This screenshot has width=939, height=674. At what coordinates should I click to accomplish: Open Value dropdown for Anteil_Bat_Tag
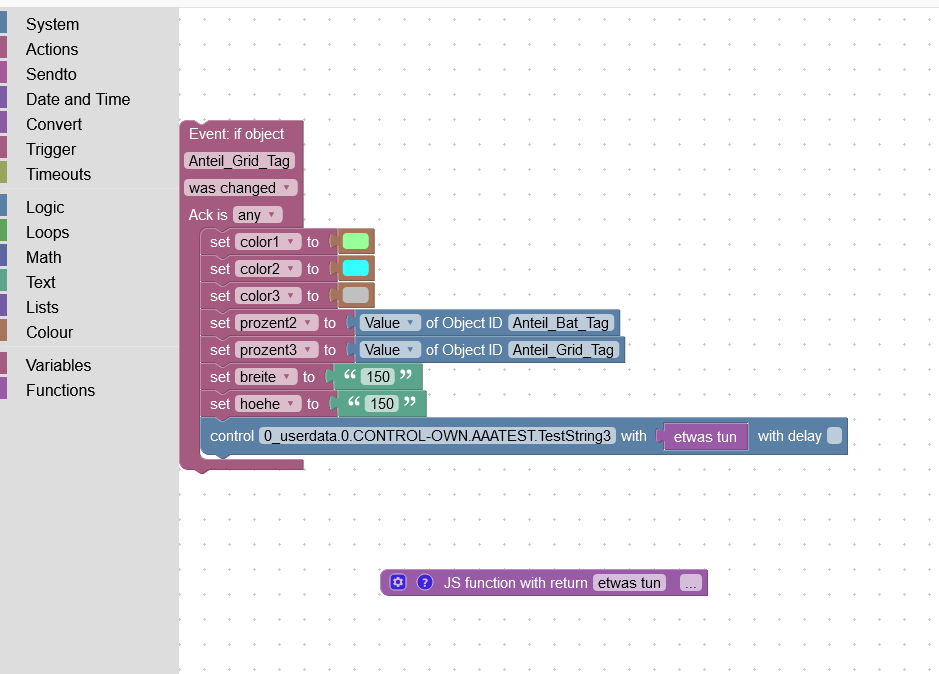(x=390, y=323)
